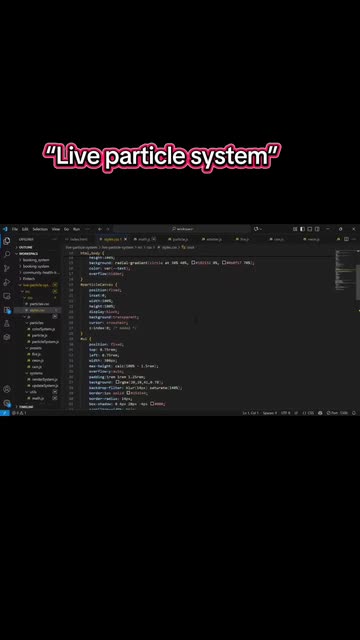The height and width of the screenshot is (640, 360).
Task: Open the Testing flask view
Action: [x=7, y=324]
